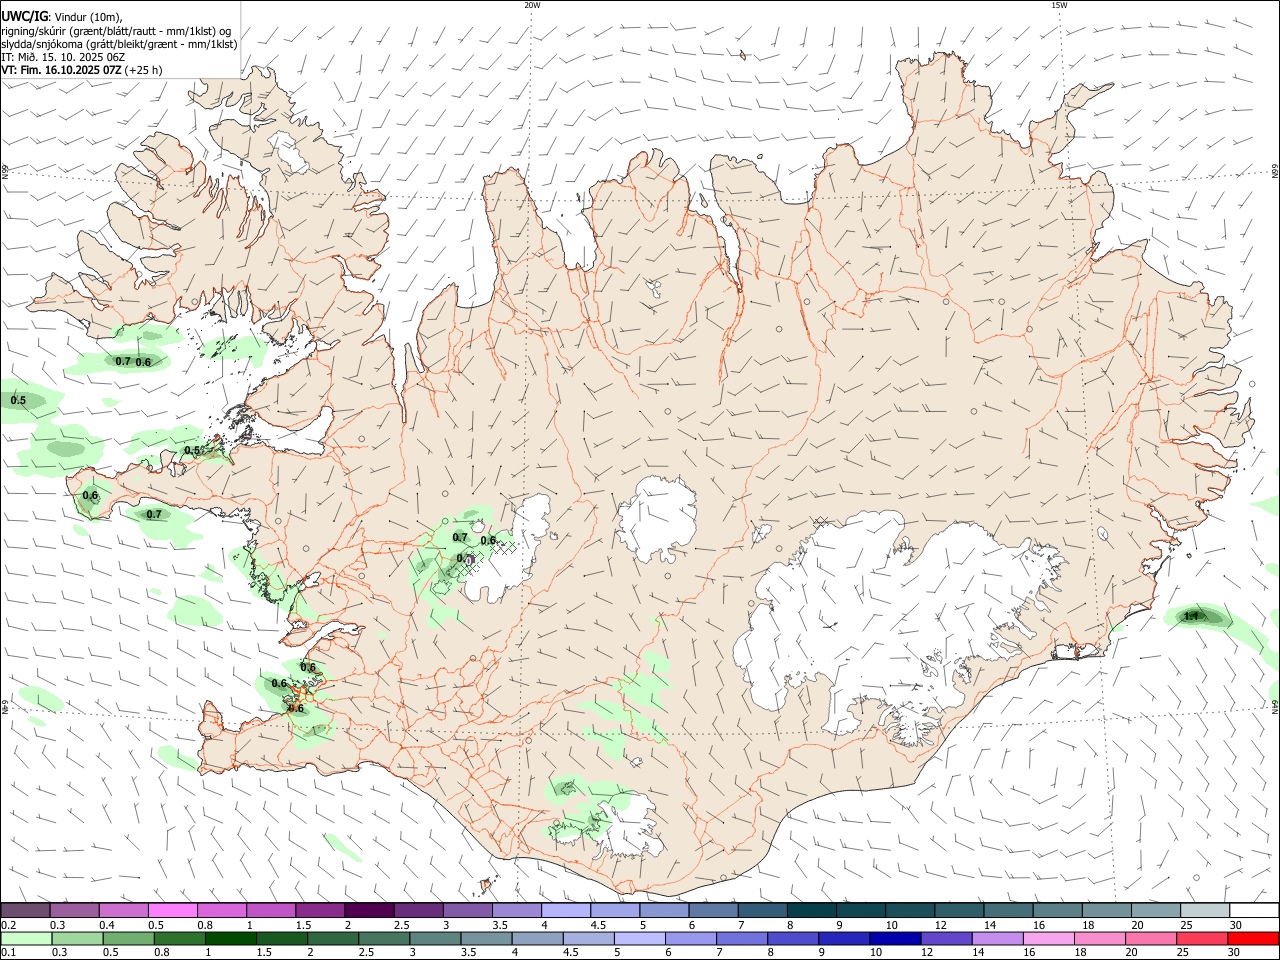This screenshot has height=960, width=1280.
Task: Click the "VT: Fim. 16.10.2025 07Z" valid time
Action: [x=62, y=70]
